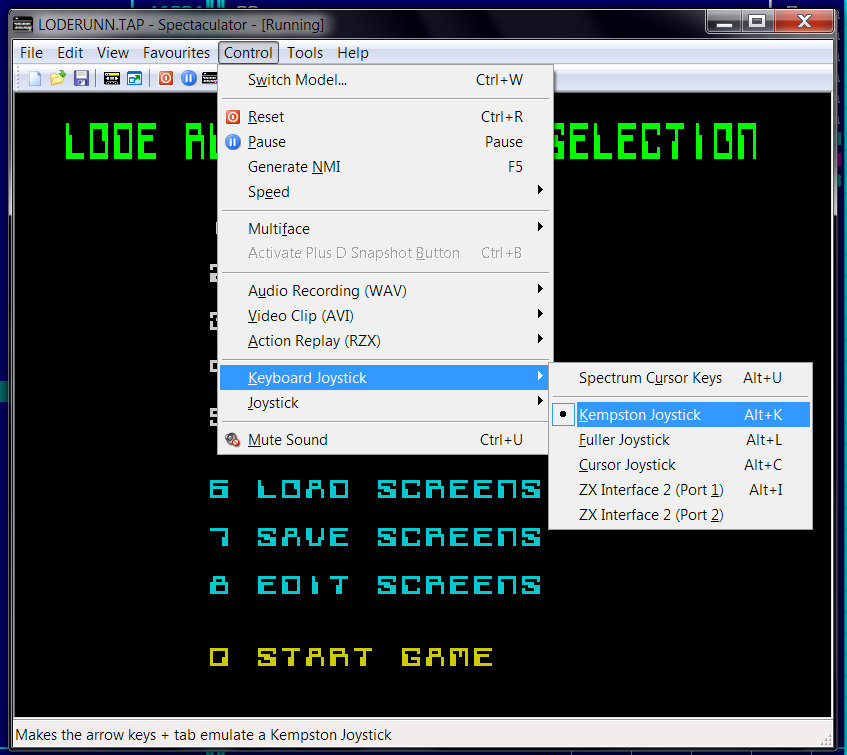Click the Save floppy disk icon

point(81,78)
